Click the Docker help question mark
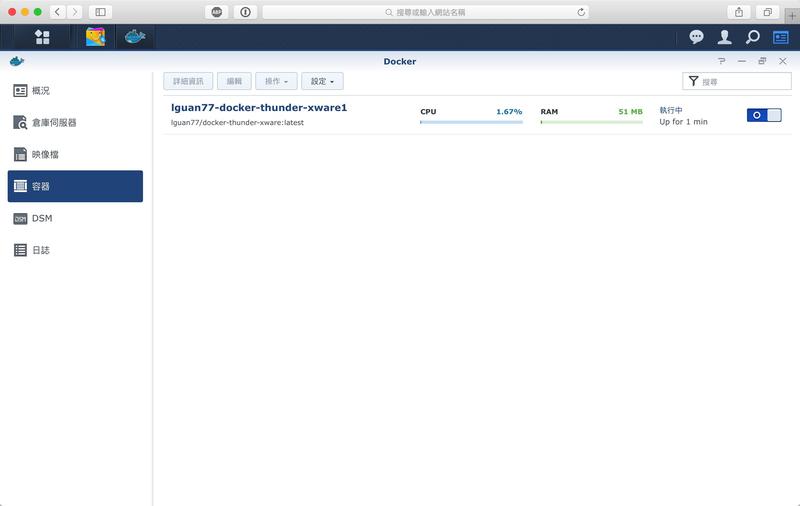The width and height of the screenshot is (800, 506). [721, 61]
